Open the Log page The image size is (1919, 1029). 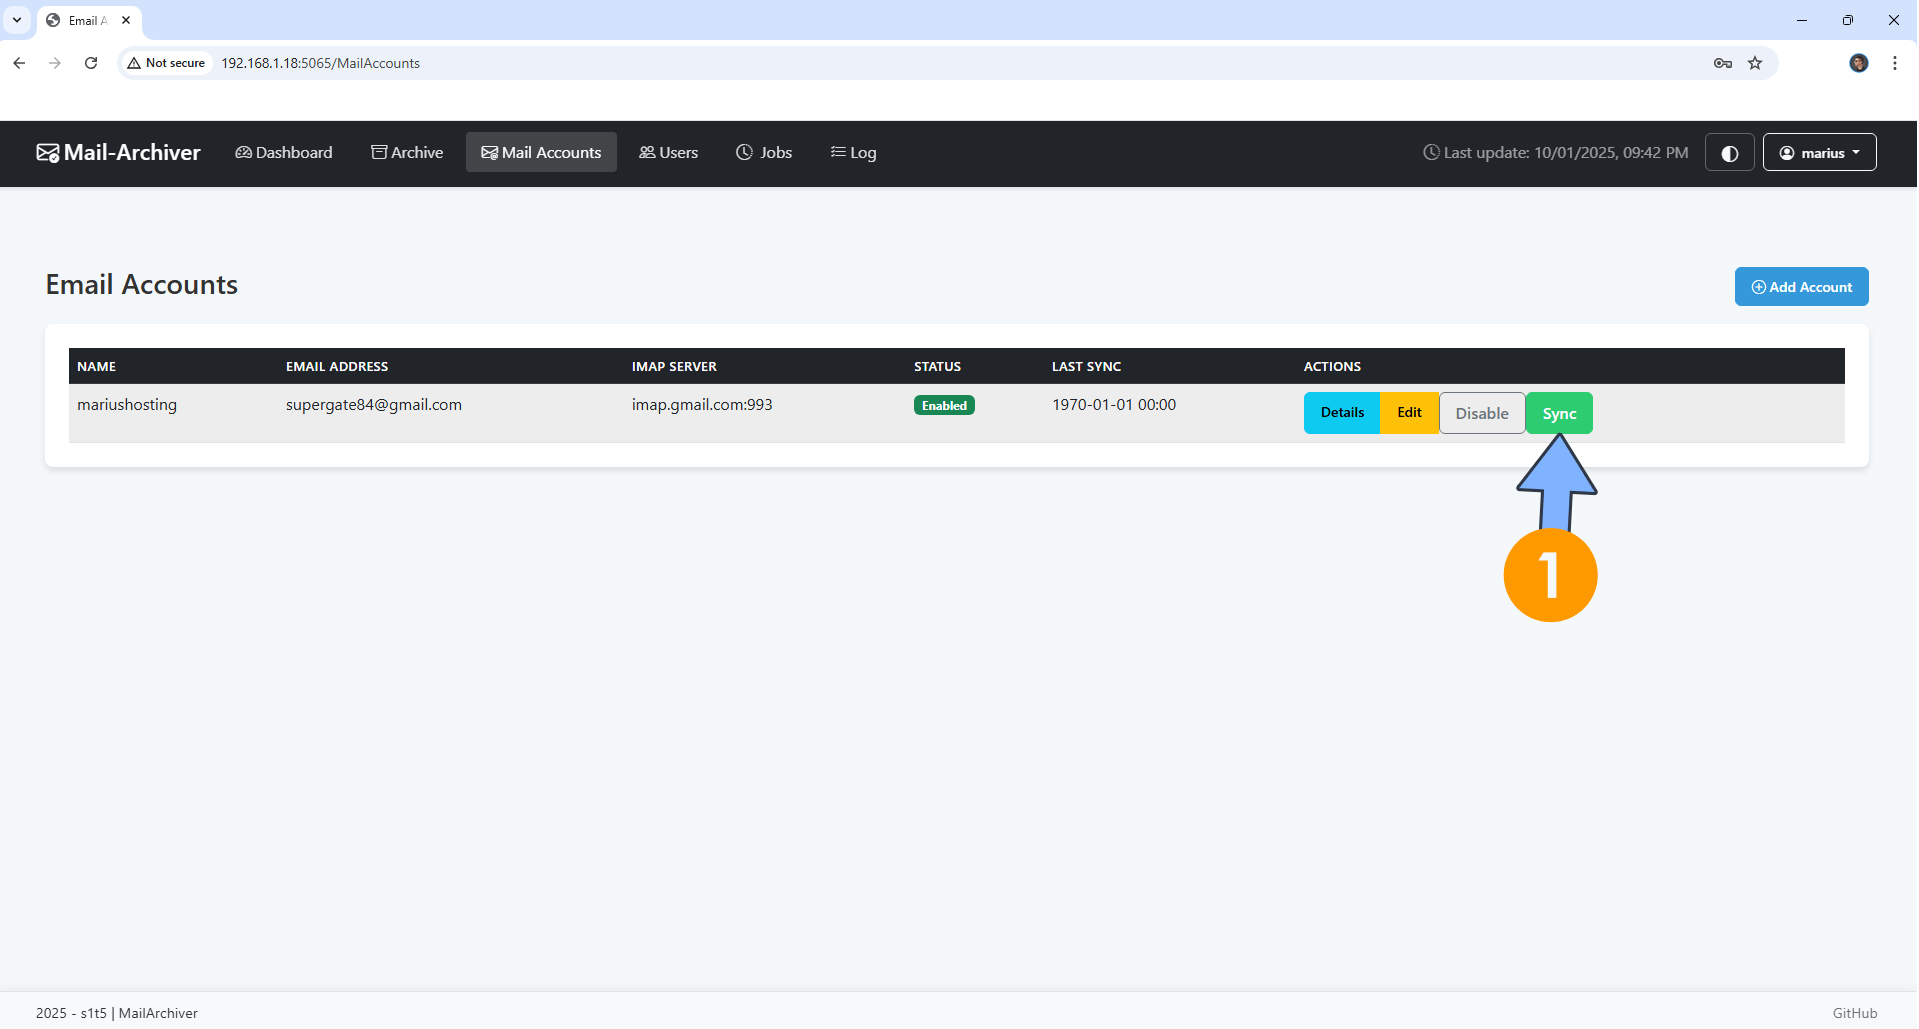pos(853,153)
